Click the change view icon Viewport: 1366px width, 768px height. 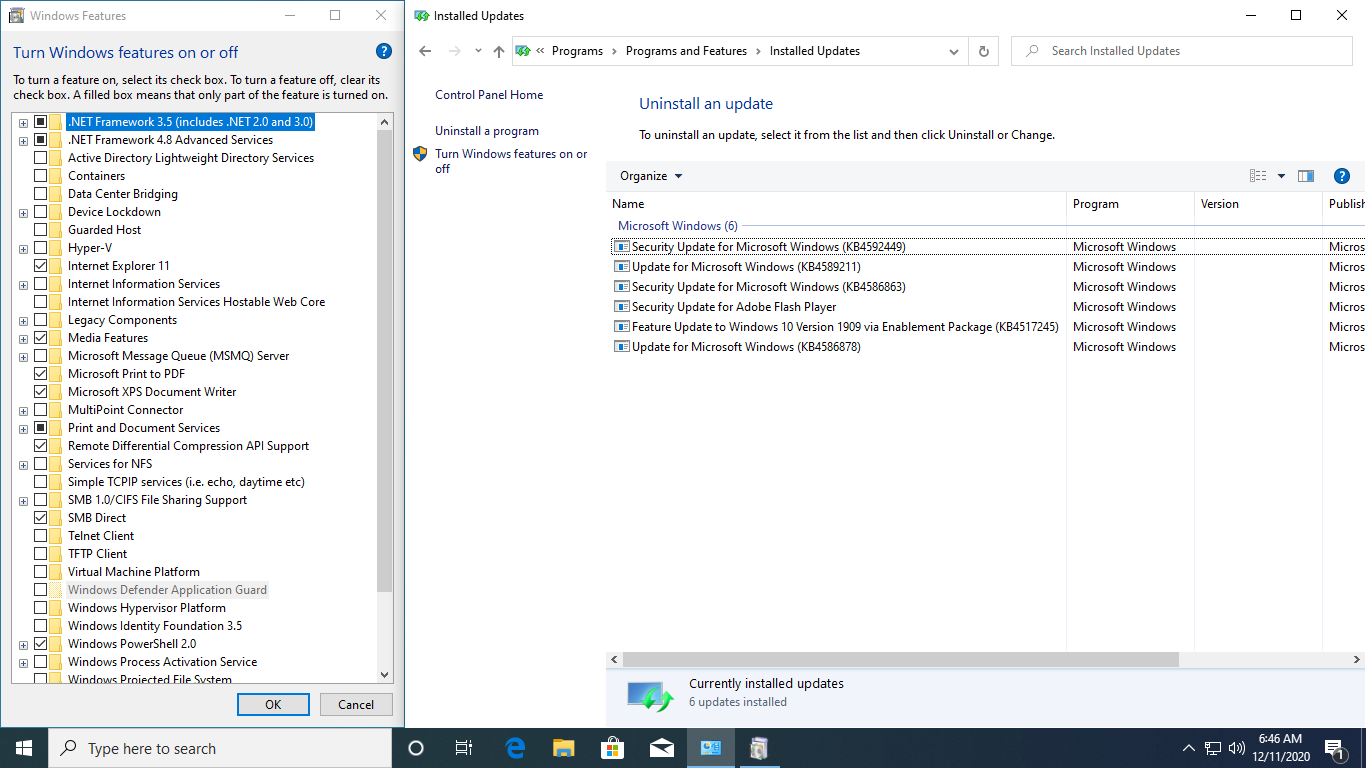click(1258, 176)
